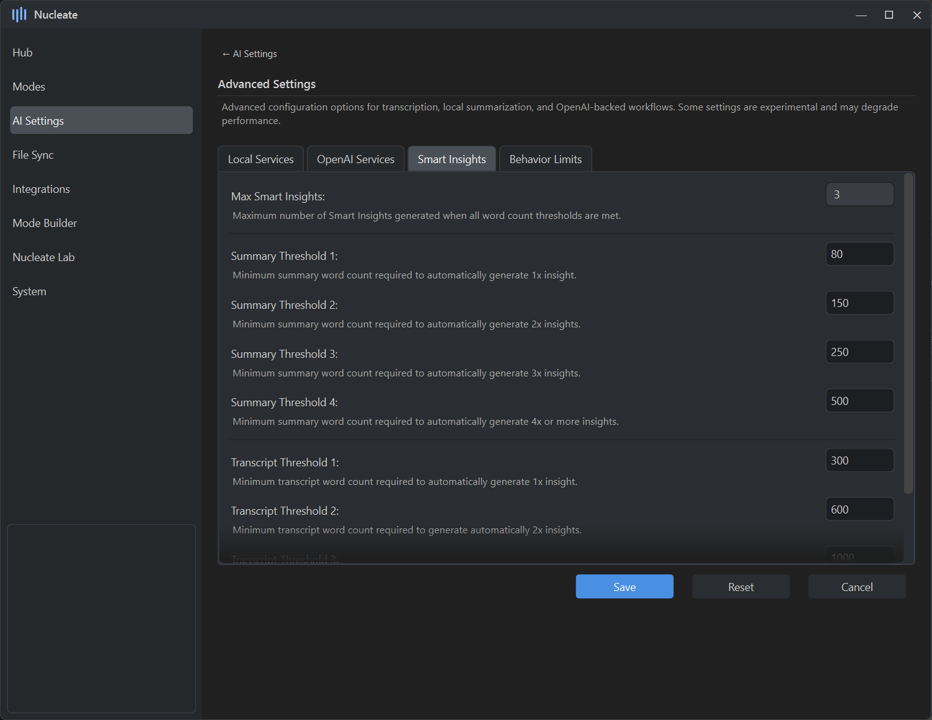Switch to the OpenAI Services tab

click(x=355, y=159)
